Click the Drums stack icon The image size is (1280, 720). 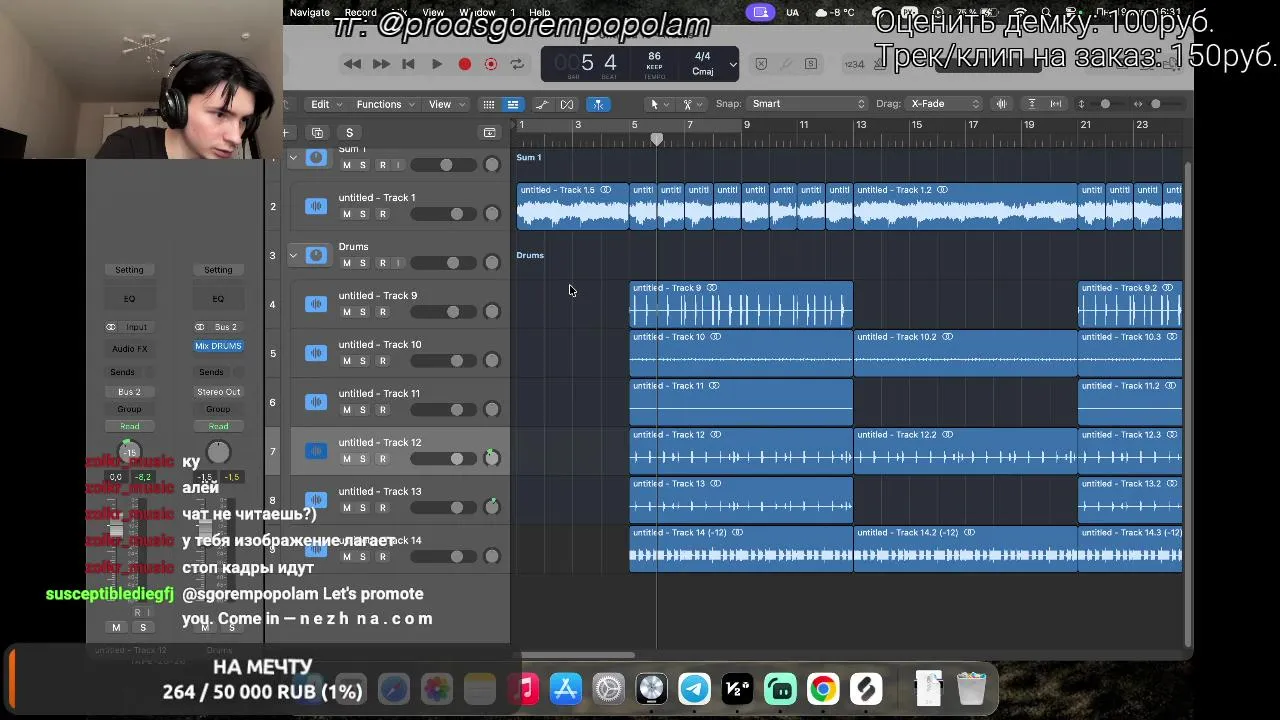click(x=316, y=255)
